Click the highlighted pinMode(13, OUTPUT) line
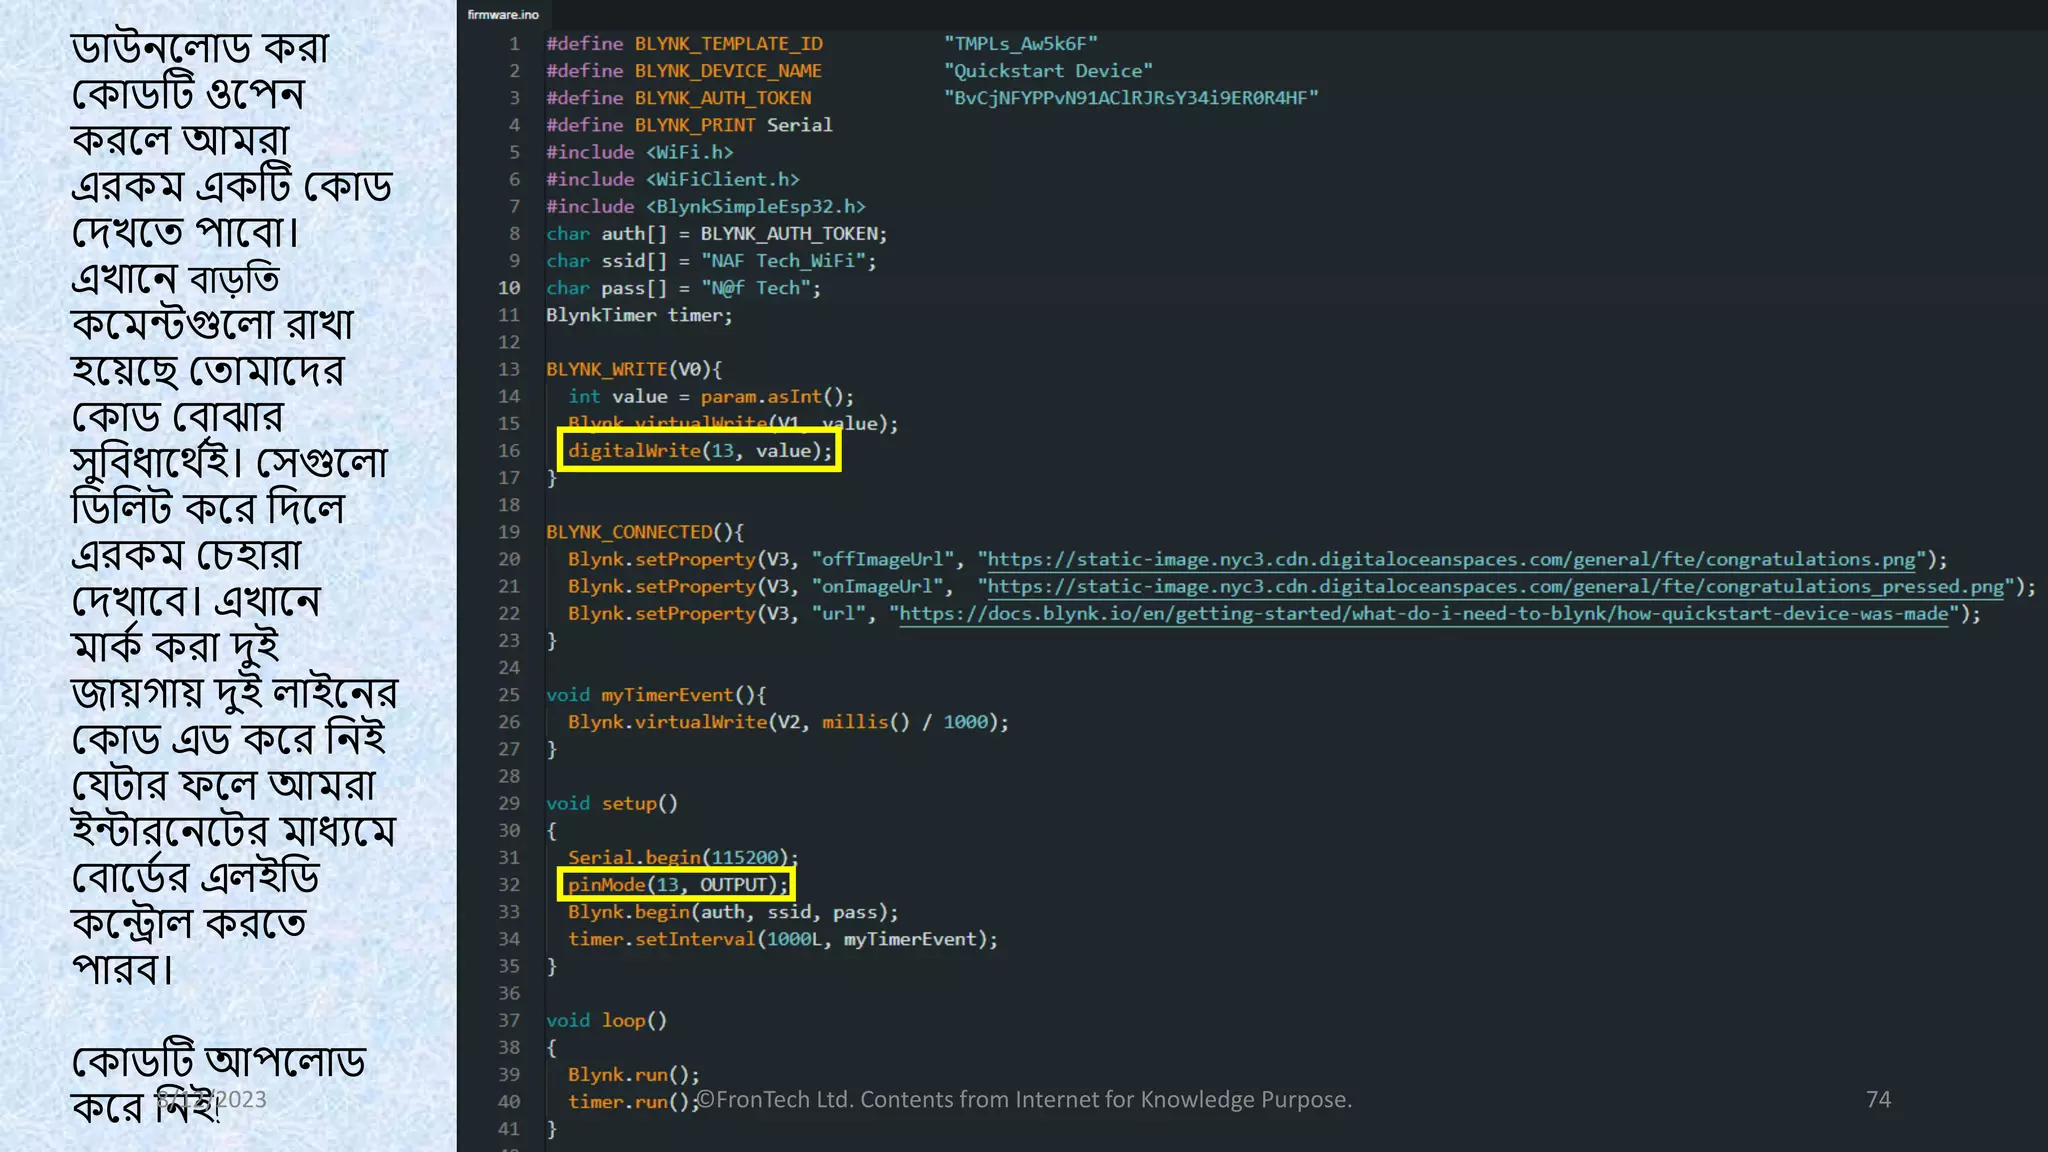The image size is (2048, 1152). coord(676,885)
